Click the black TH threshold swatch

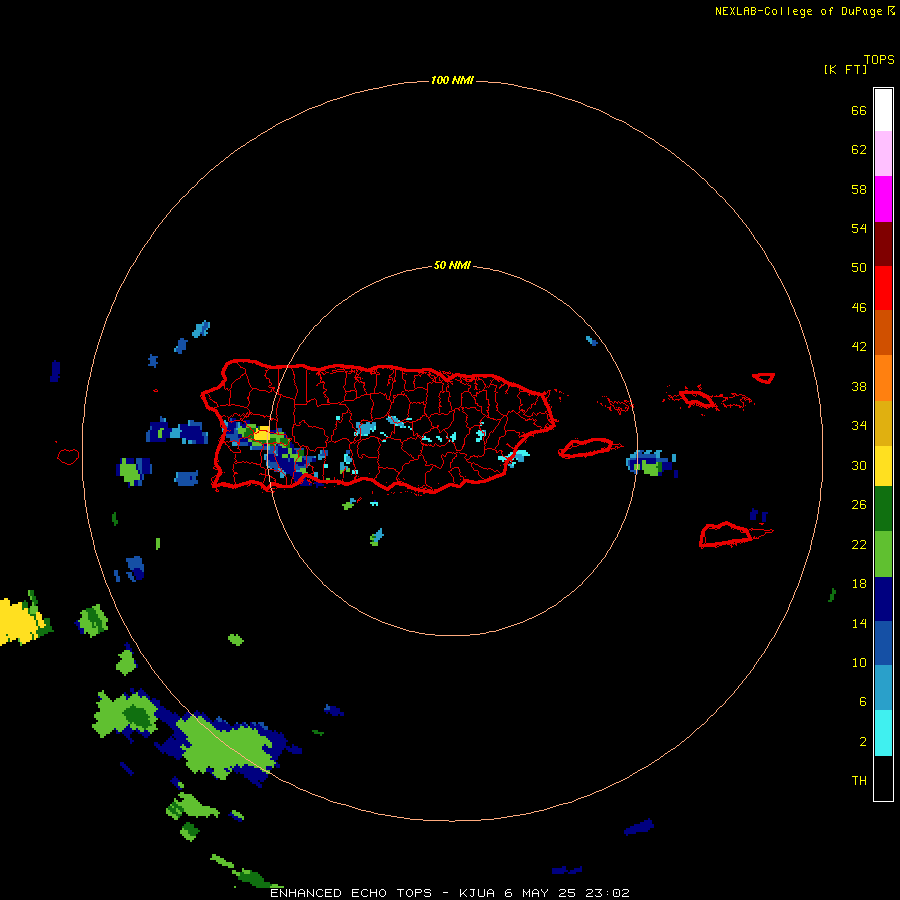pyautogui.click(x=883, y=777)
